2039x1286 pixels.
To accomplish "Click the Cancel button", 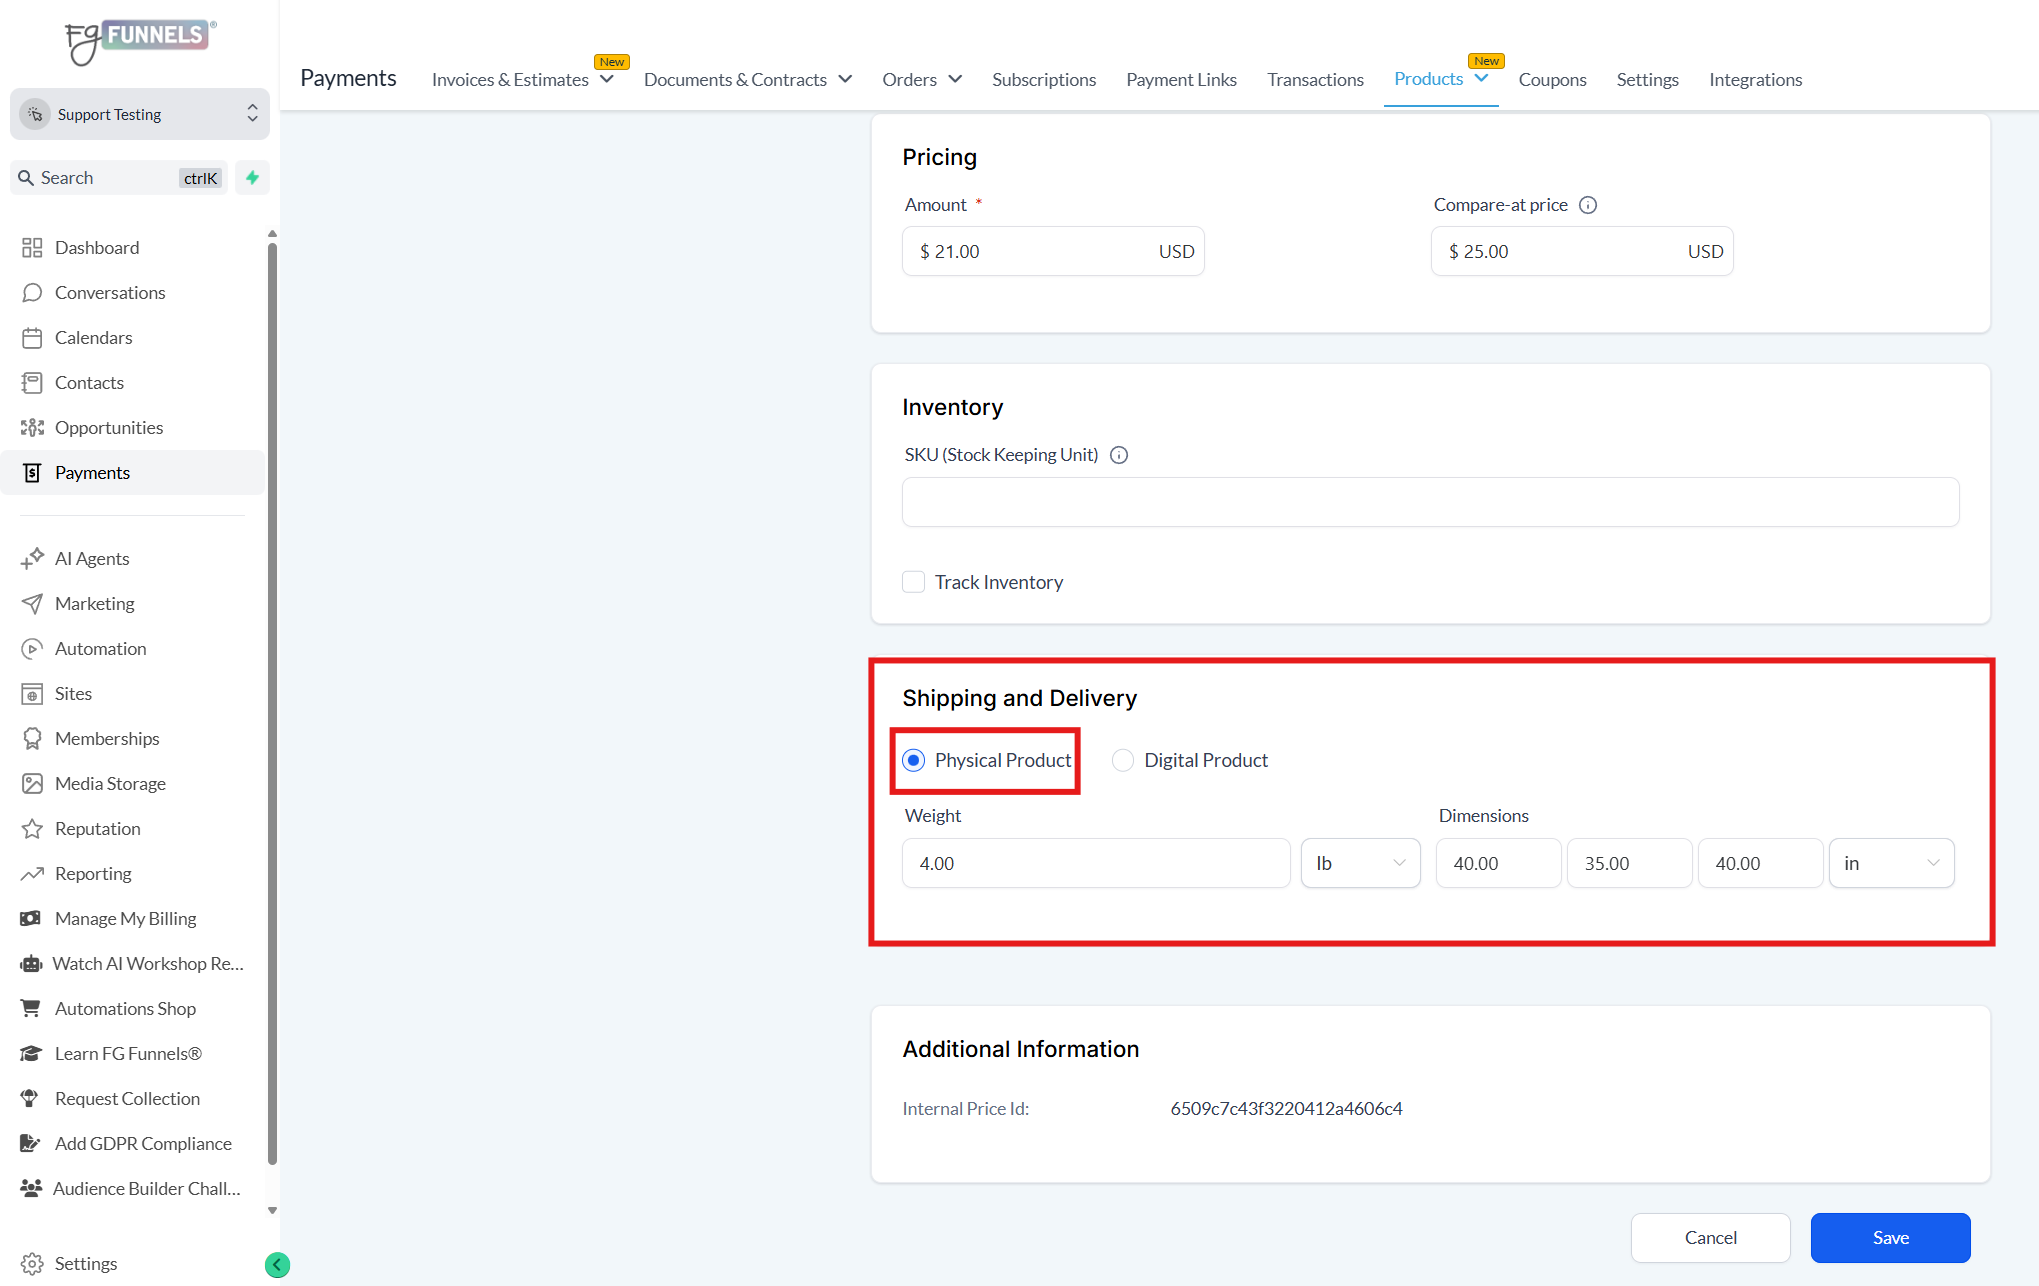I will [1710, 1238].
